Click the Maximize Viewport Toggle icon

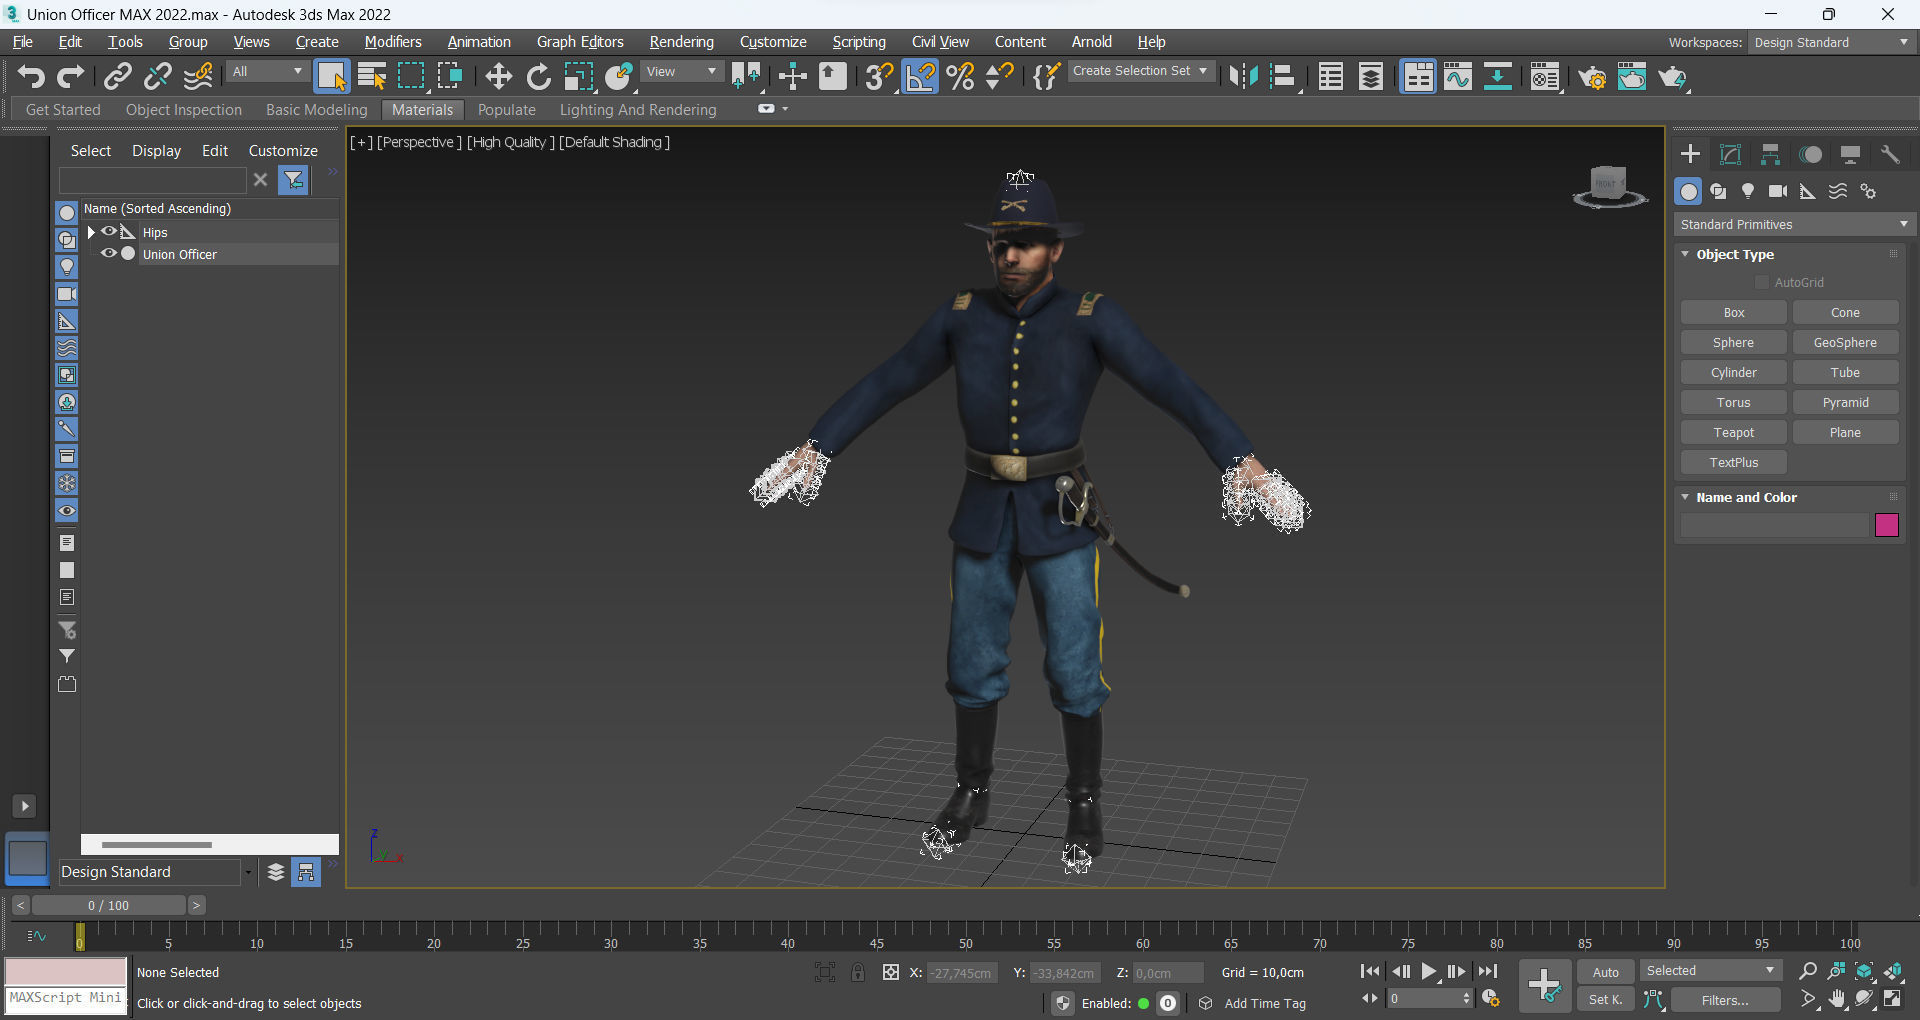pos(1893,999)
